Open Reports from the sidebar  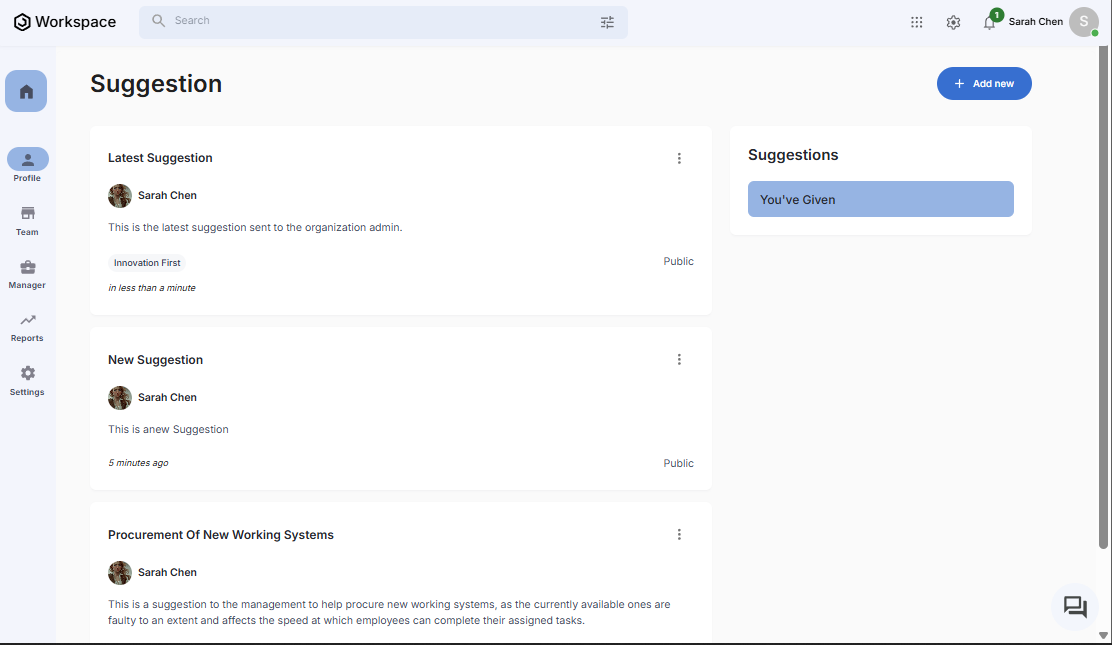click(27, 321)
